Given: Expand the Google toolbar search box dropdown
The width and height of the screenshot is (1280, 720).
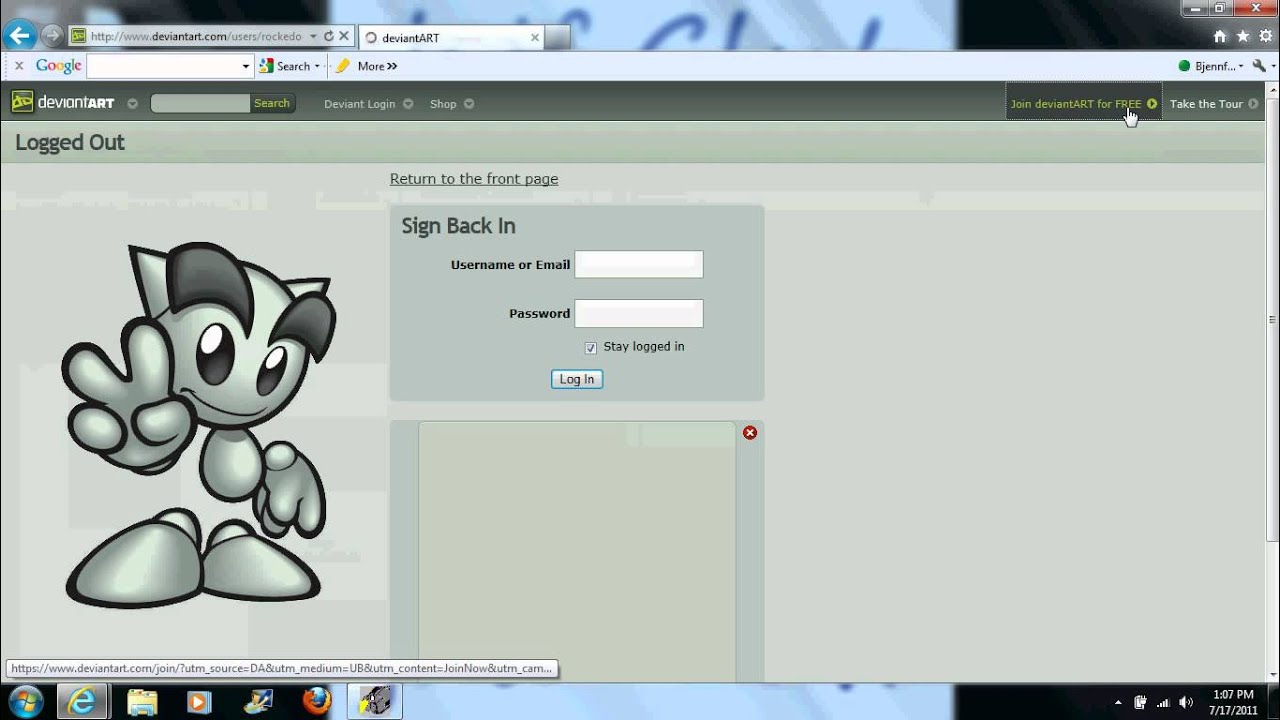Looking at the screenshot, I should click(246, 66).
